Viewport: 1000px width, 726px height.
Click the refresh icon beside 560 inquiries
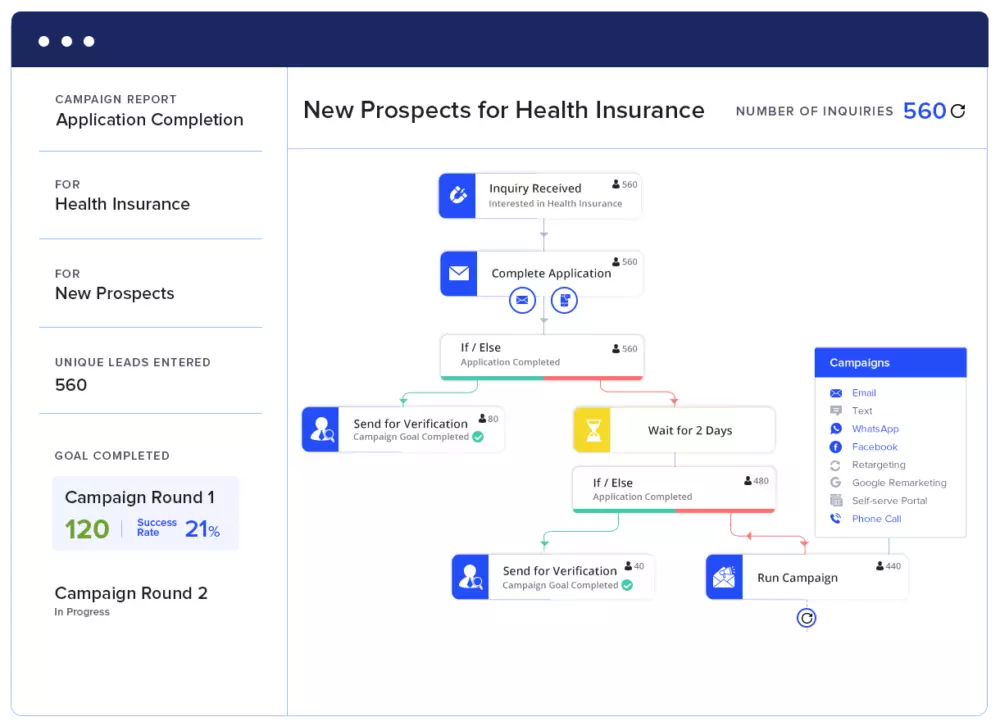click(958, 111)
